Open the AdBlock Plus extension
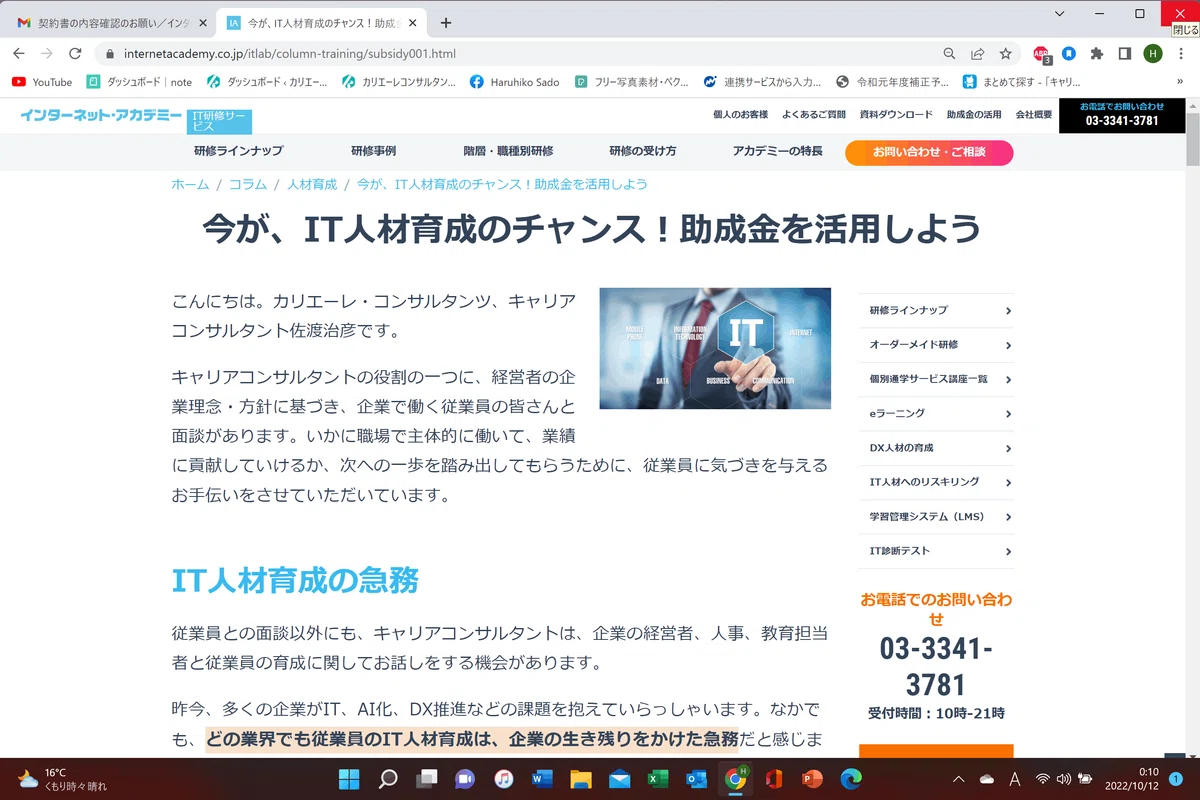Image resolution: width=1200 pixels, height=800 pixels. tap(1041, 54)
